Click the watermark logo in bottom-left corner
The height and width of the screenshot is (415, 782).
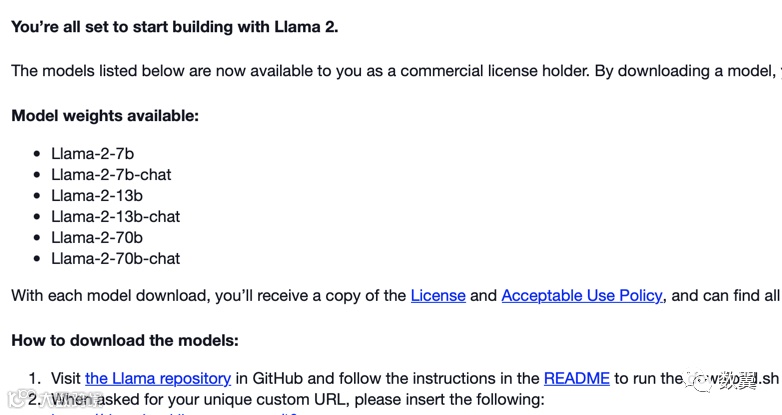click(x=17, y=400)
